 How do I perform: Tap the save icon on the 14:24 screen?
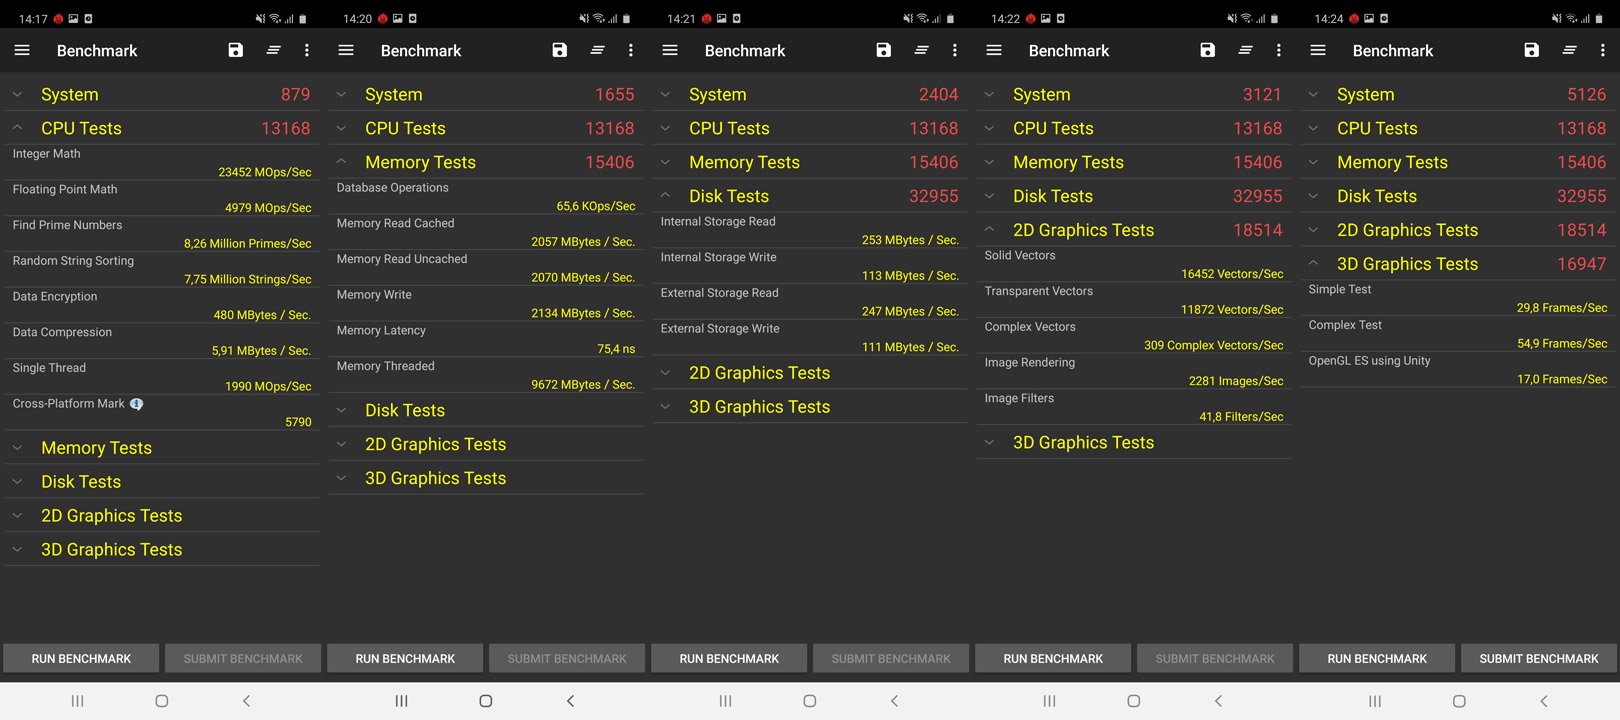(1532, 50)
